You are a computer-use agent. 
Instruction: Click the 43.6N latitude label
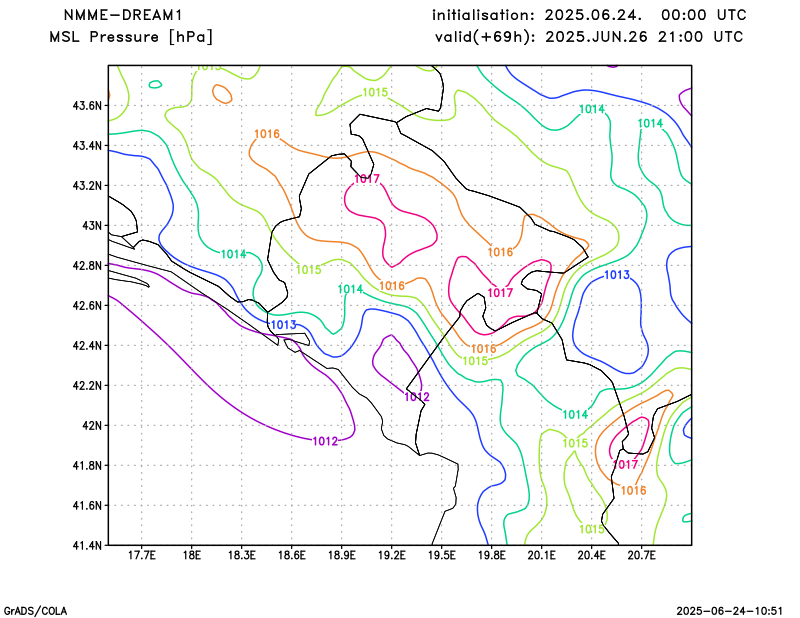[88, 106]
